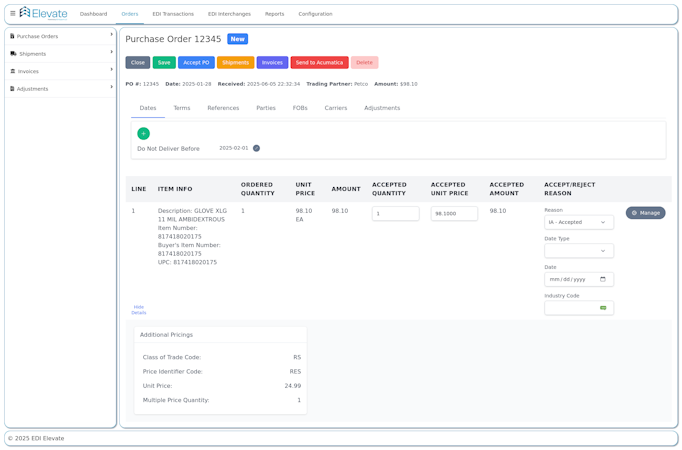This screenshot has height=450, width=682.
Task: Click the Elevate logo
Action: tap(44, 13)
